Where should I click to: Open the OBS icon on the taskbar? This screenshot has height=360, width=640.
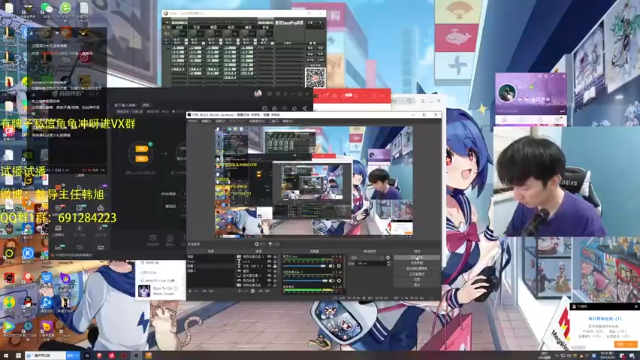pyautogui.click(x=136, y=356)
